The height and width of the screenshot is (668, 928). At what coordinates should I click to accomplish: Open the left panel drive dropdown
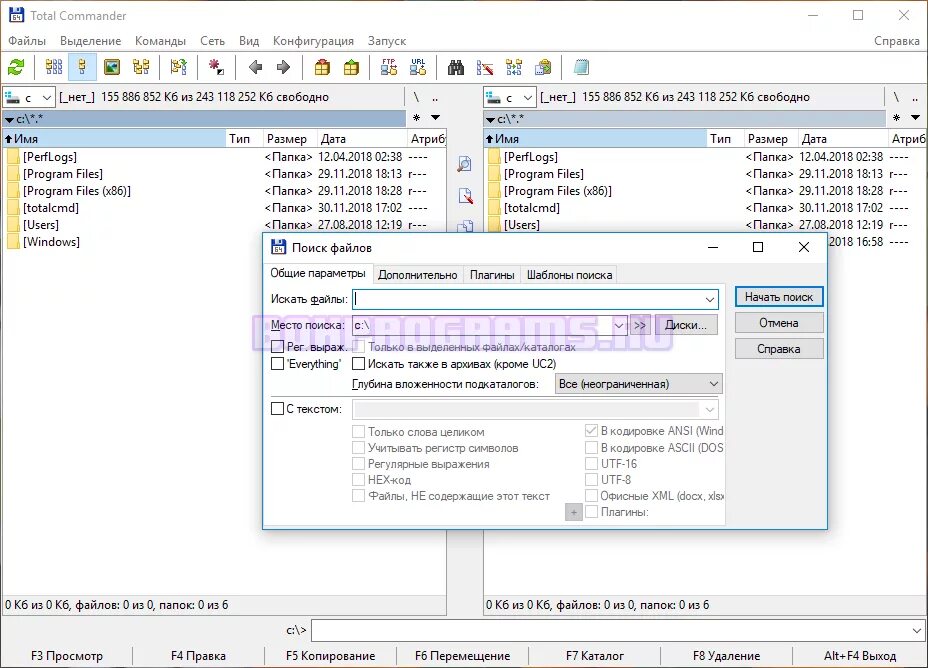47,98
